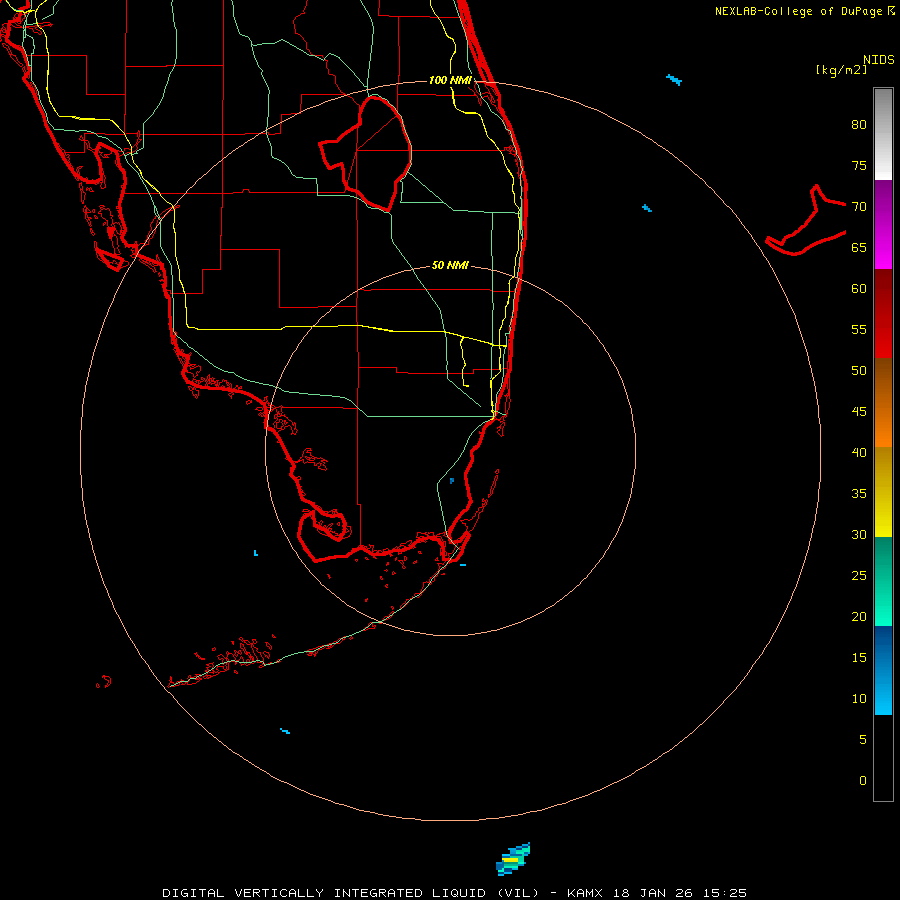The height and width of the screenshot is (900, 900).
Task: Select the 60 value on the scale
Action: 859,289
